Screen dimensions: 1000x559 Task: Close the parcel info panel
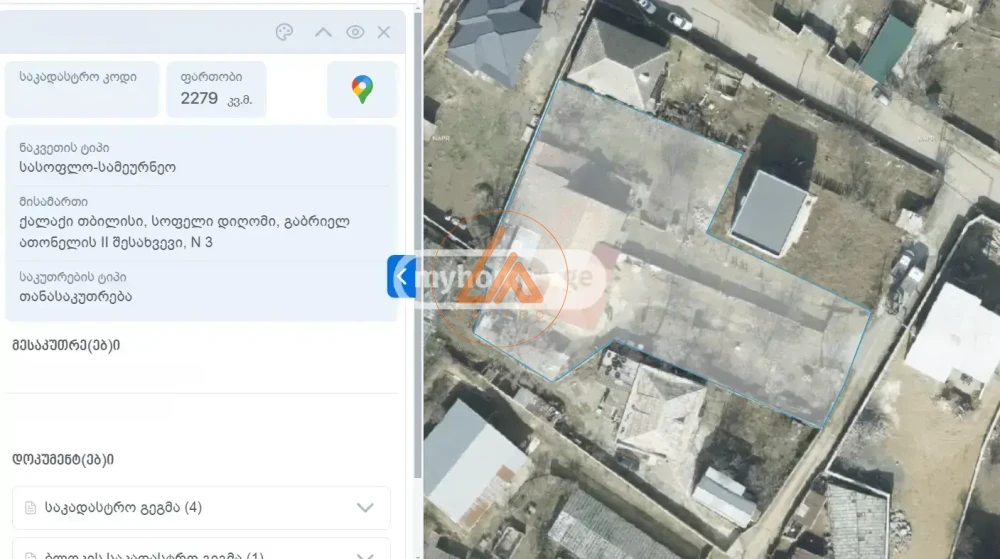[384, 32]
